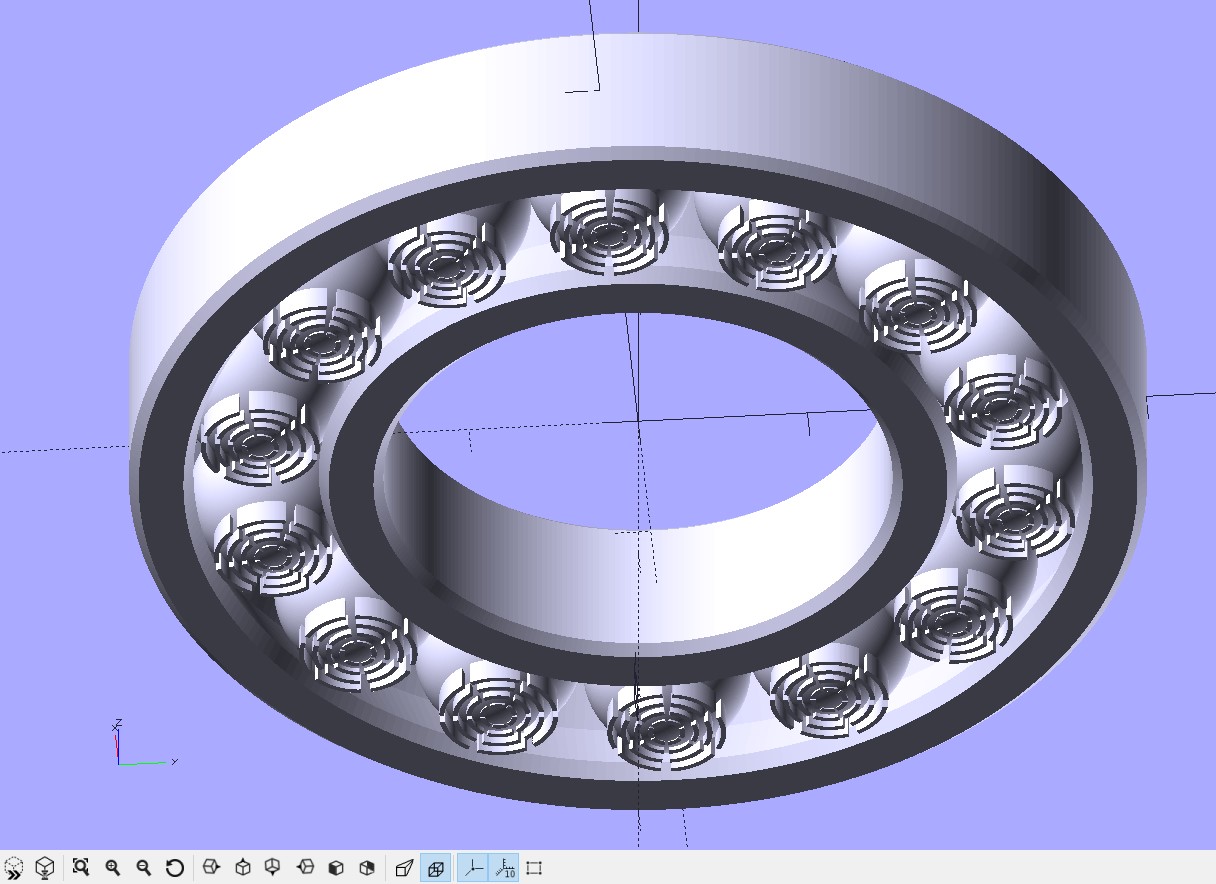This screenshot has width=1216, height=884.
Task: Toggle Orthogonal projection mode
Action: (435, 867)
